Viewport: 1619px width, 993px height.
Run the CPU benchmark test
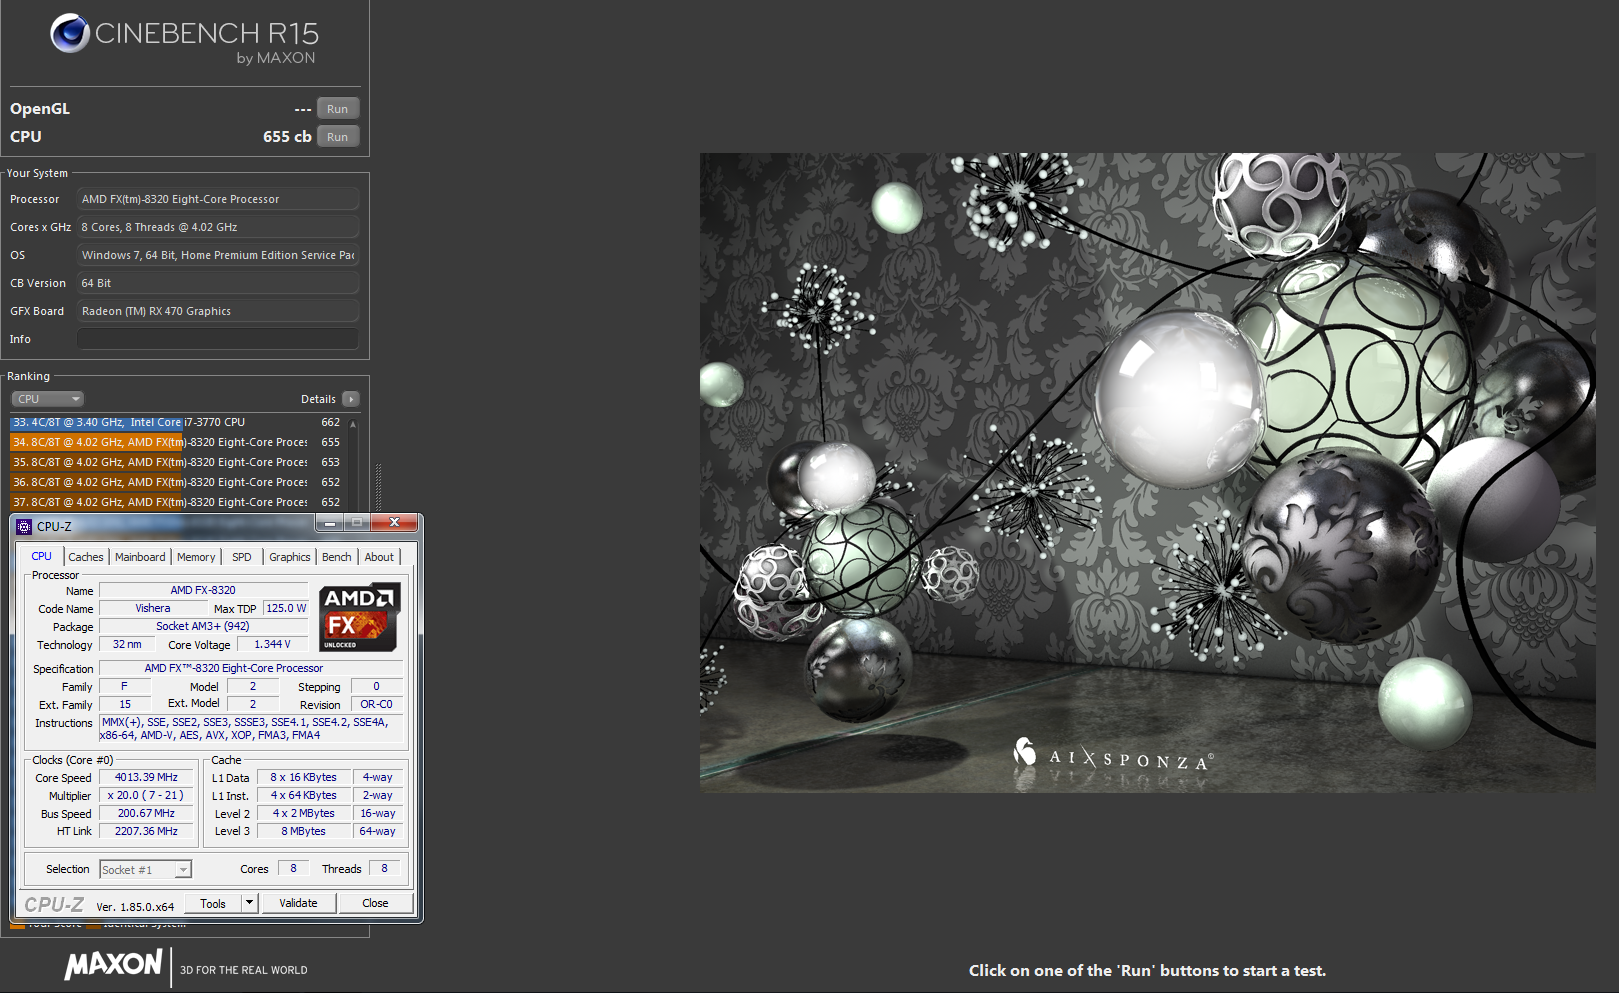(x=337, y=137)
